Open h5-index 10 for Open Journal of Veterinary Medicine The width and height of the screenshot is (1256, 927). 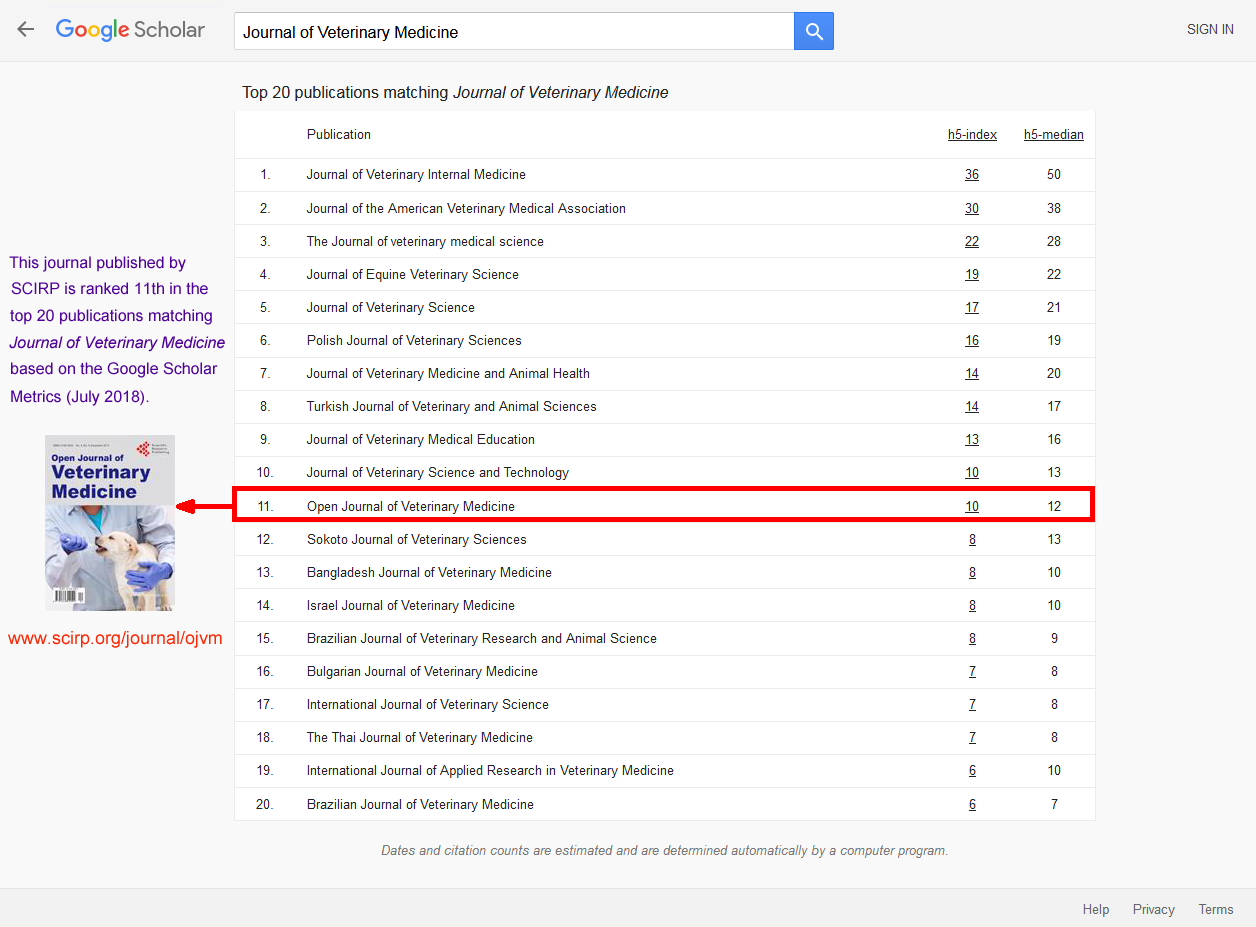pos(972,507)
